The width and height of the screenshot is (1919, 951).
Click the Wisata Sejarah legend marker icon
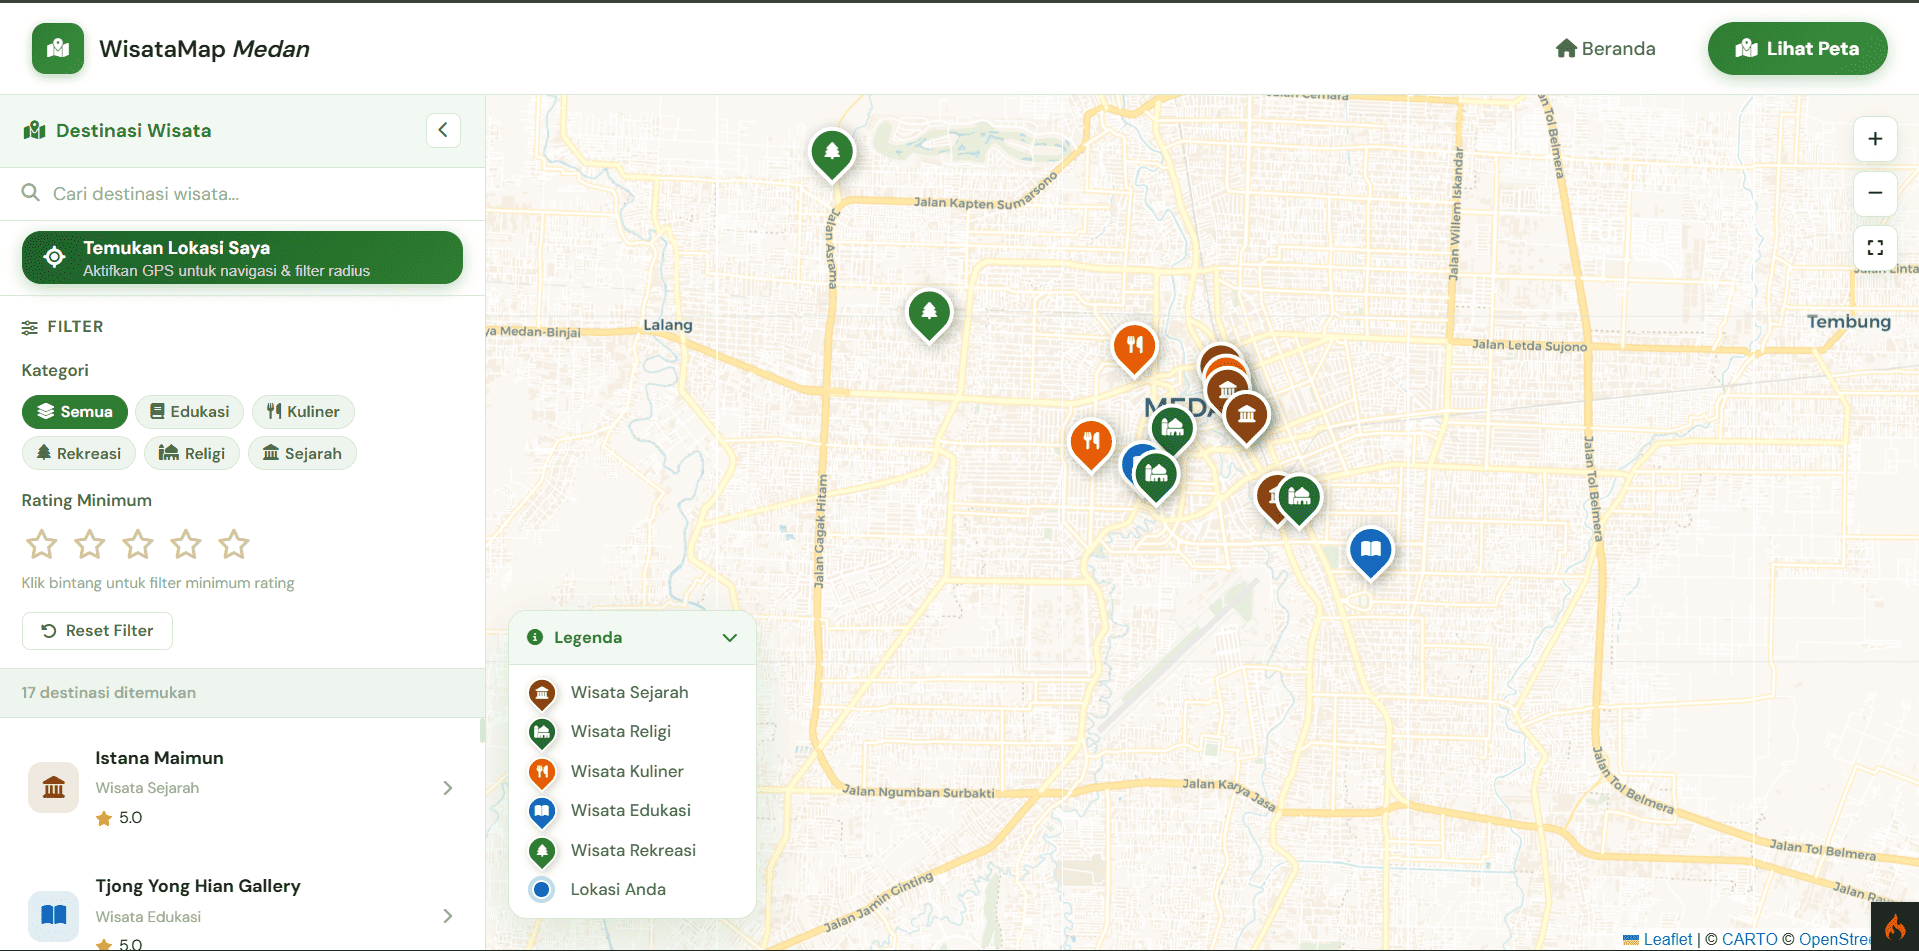[542, 693]
